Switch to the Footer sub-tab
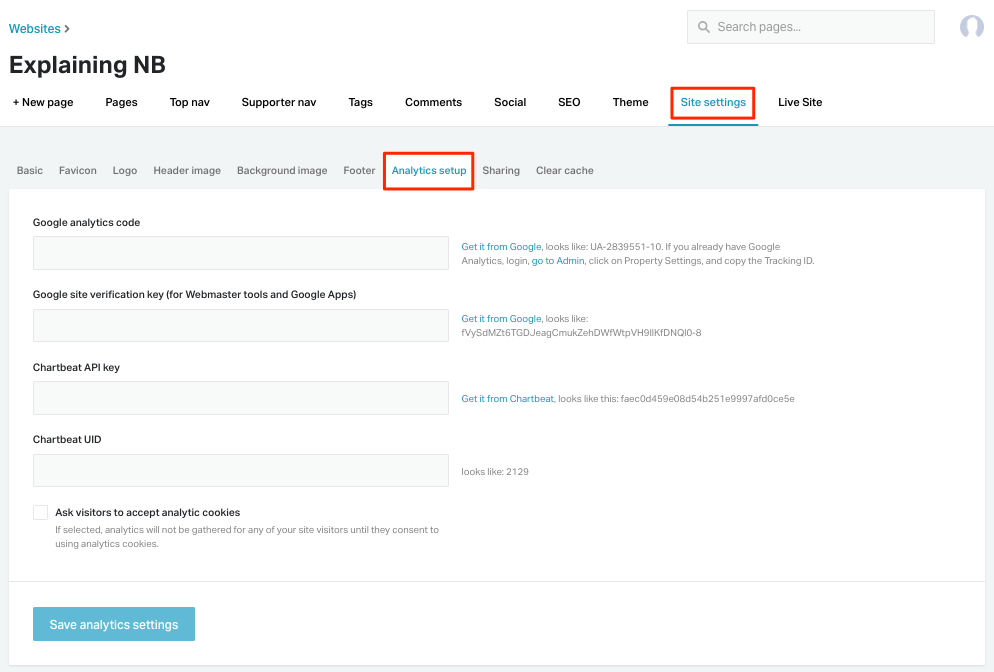The height and width of the screenshot is (672, 994). coord(359,170)
